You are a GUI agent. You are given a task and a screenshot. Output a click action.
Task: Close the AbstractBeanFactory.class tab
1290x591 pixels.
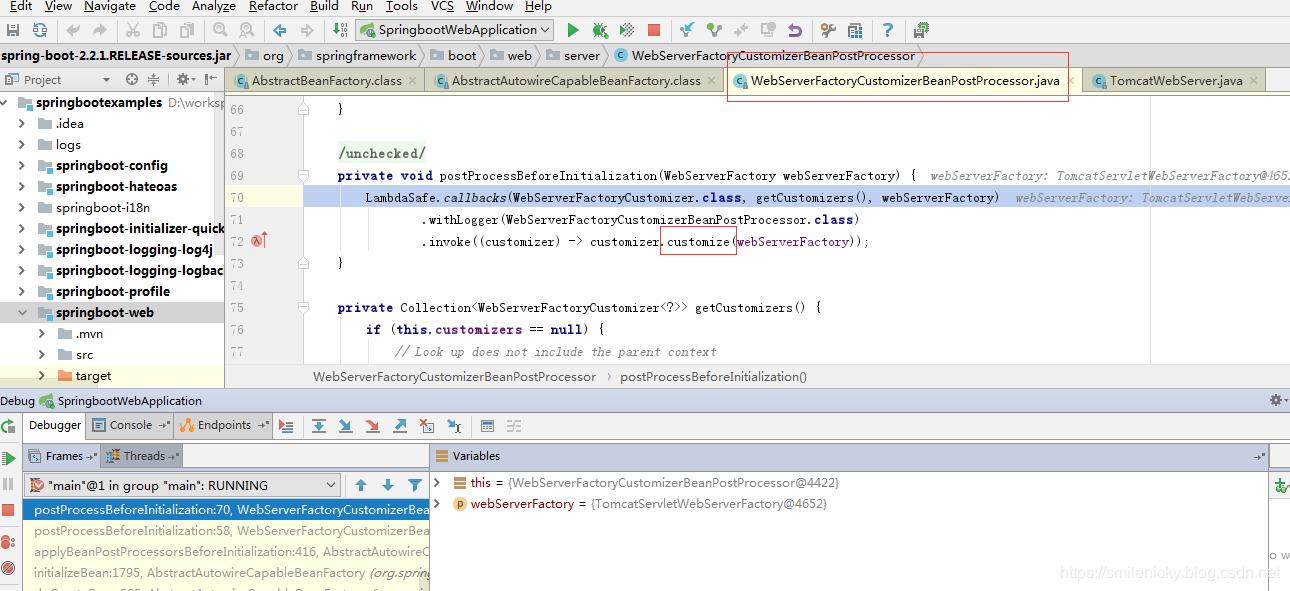pyautogui.click(x=413, y=81)
